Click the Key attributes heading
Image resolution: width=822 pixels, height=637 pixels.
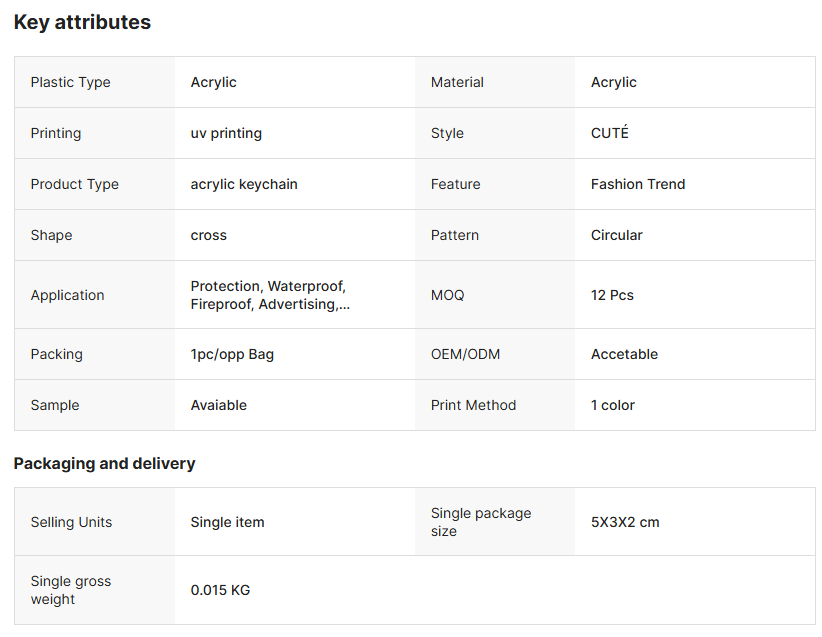82,22
